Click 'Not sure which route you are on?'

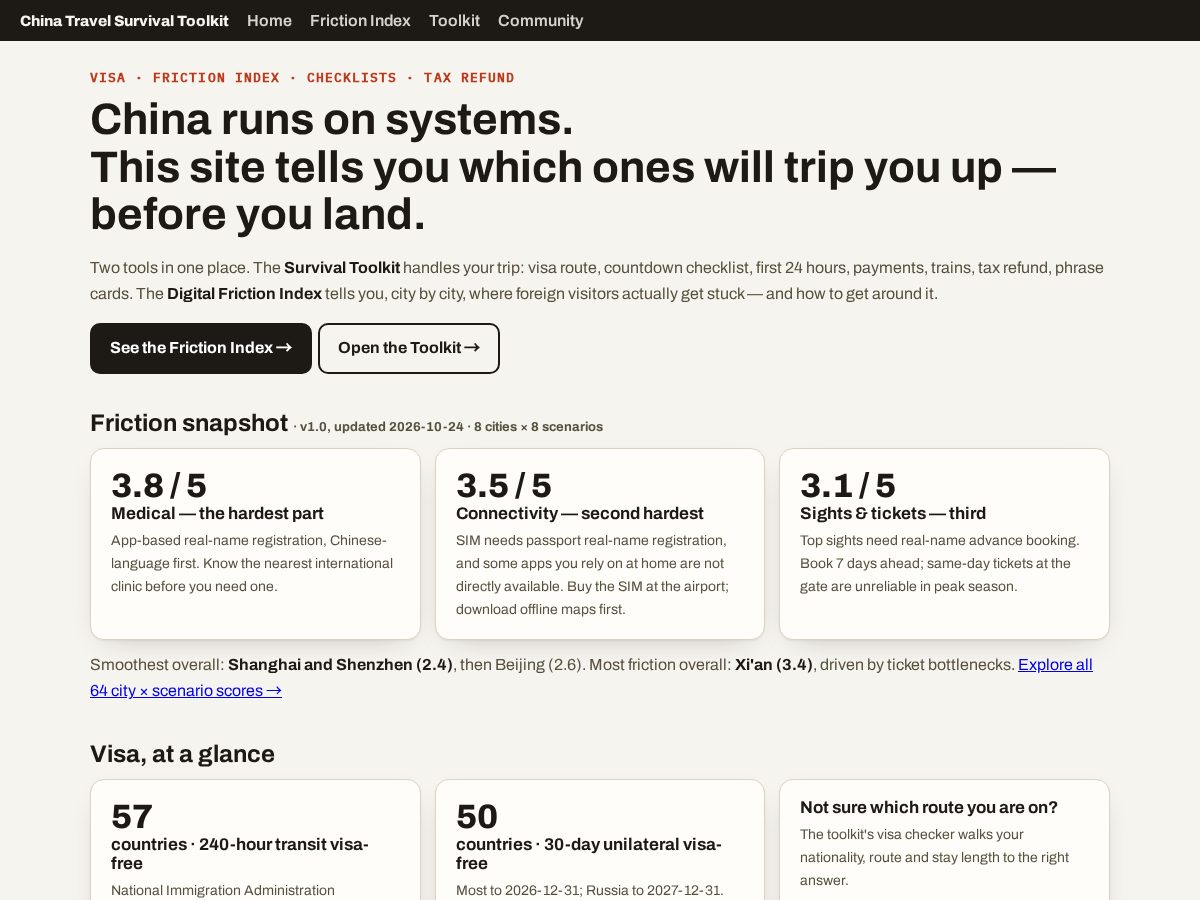pos(929,807)
